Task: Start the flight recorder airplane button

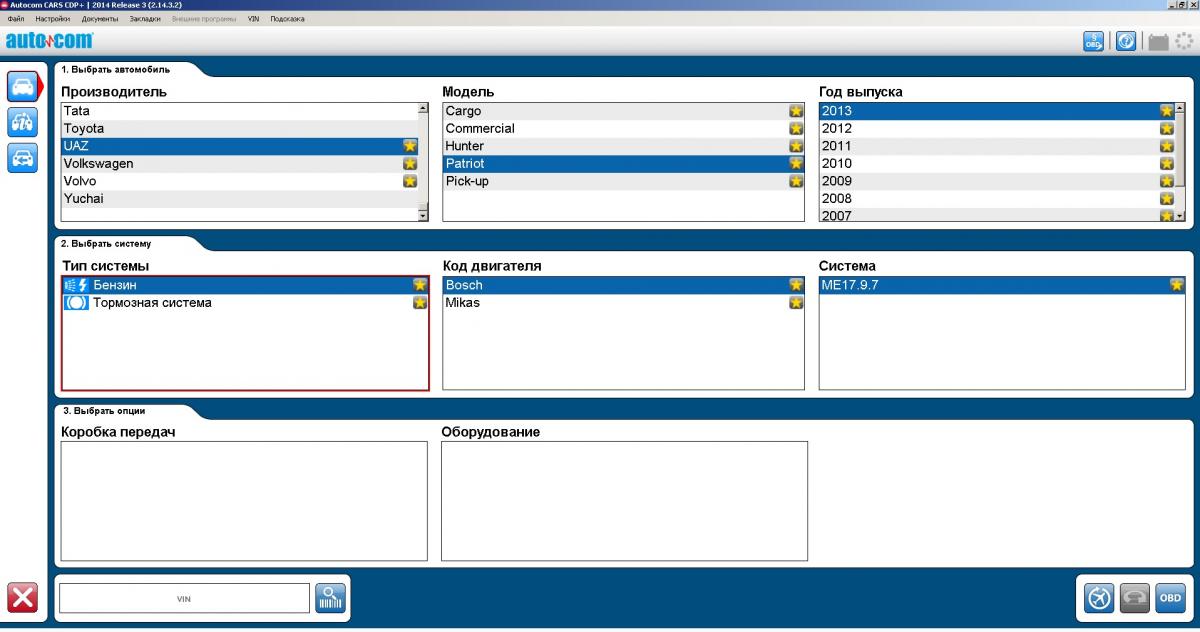Action: (x=1100, y=598)
